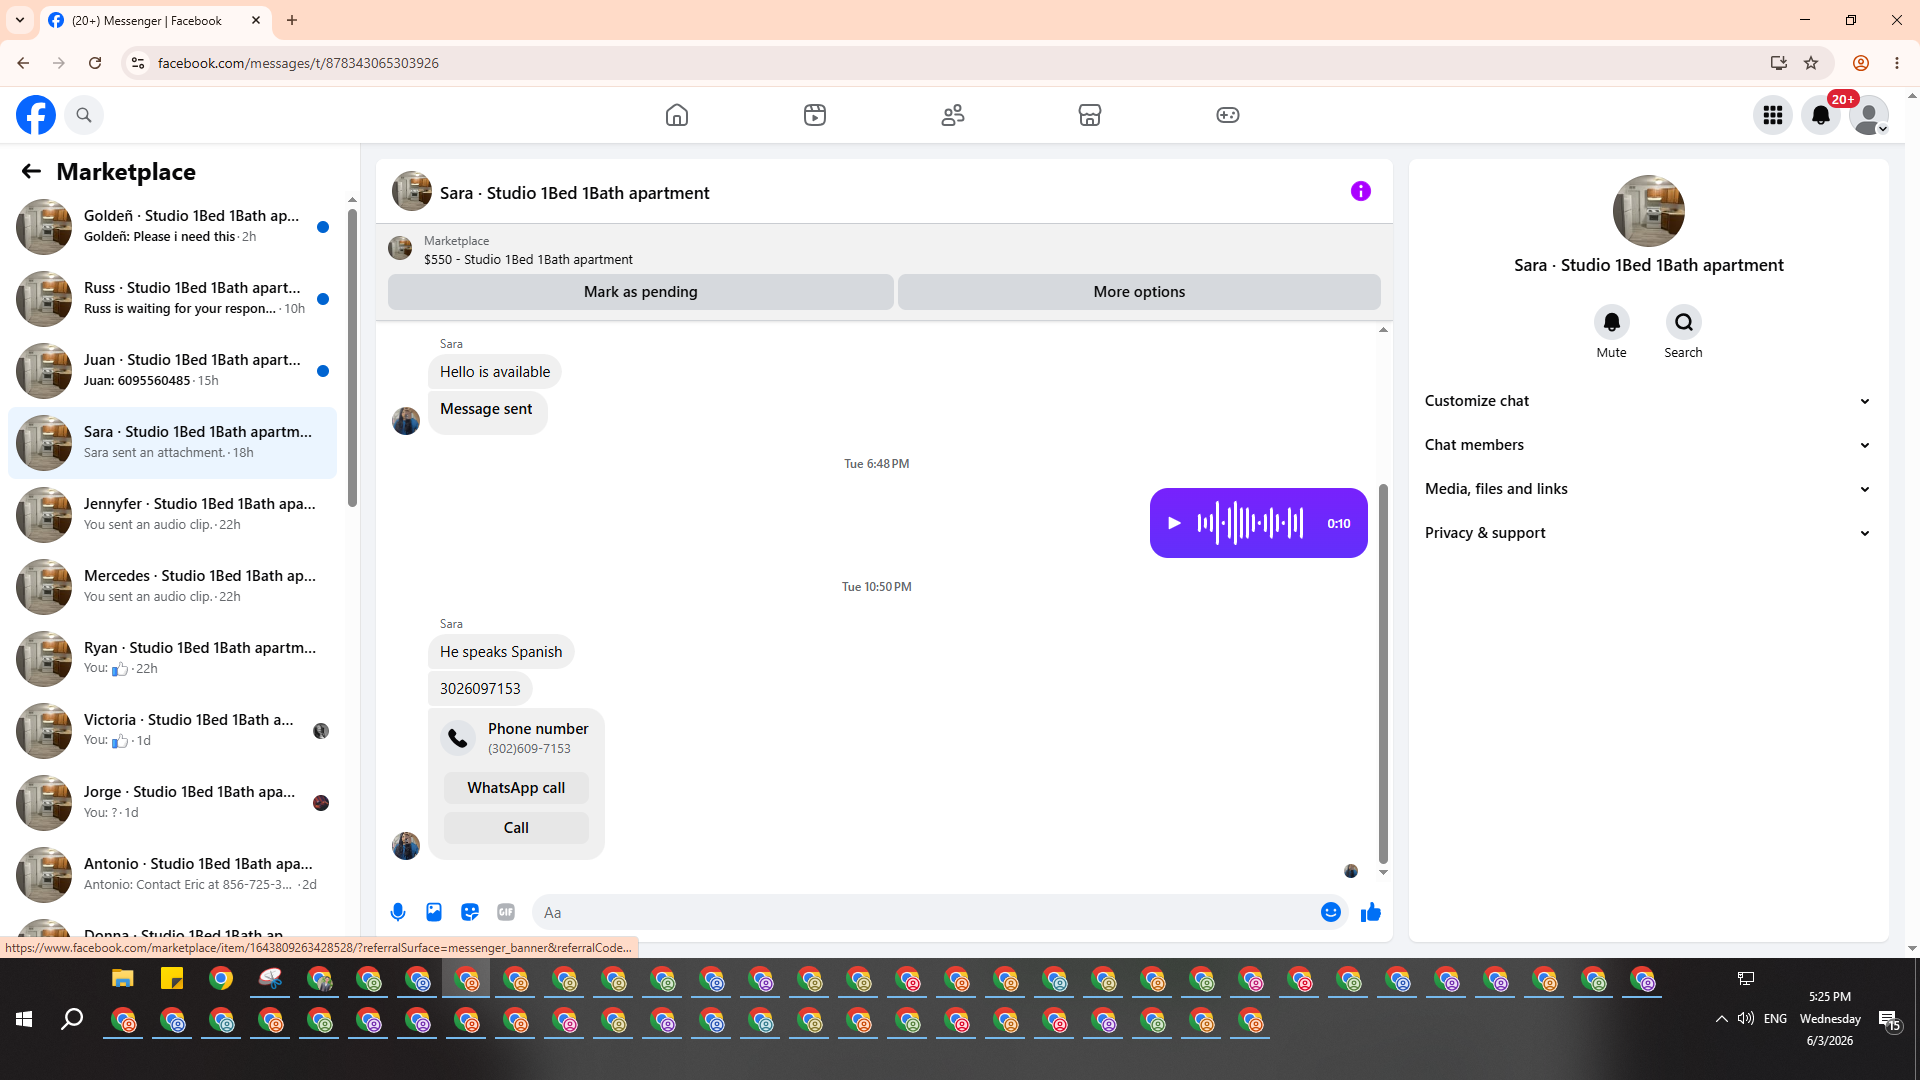Click the conversation list scrollbar
Viewport: 1920px width, 1080px height.
click(352, 358)
